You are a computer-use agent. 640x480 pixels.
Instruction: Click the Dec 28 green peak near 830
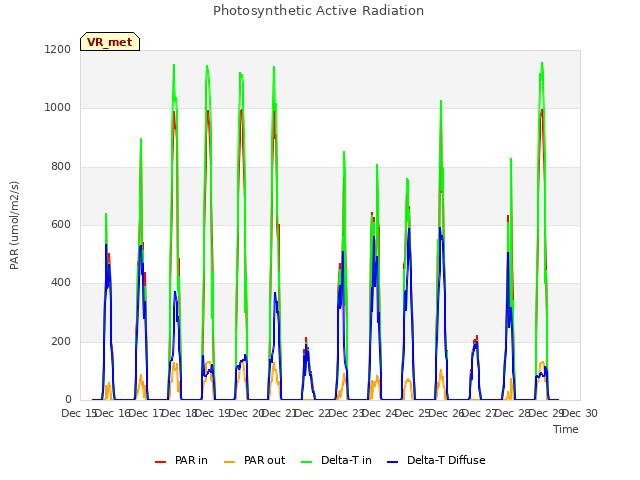[511, 159]
